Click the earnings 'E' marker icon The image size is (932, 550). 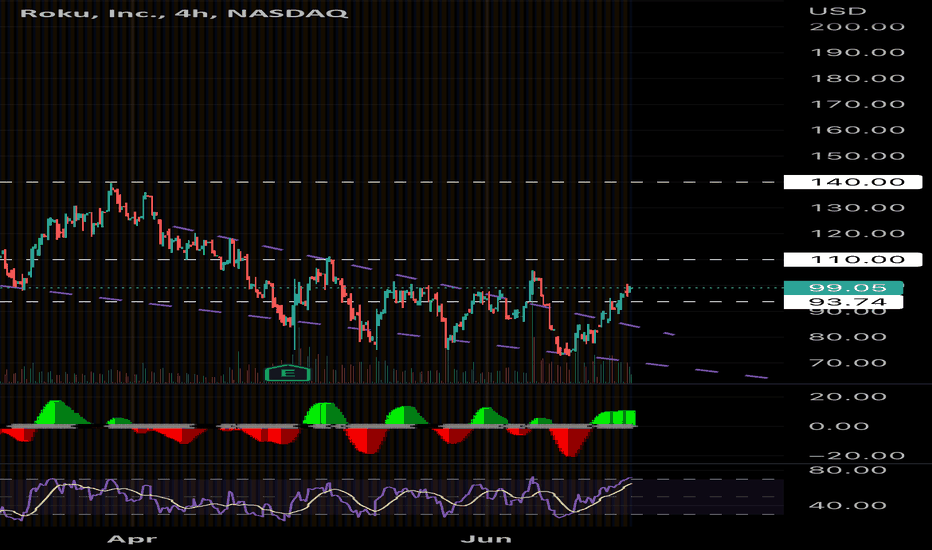[288, 373]
